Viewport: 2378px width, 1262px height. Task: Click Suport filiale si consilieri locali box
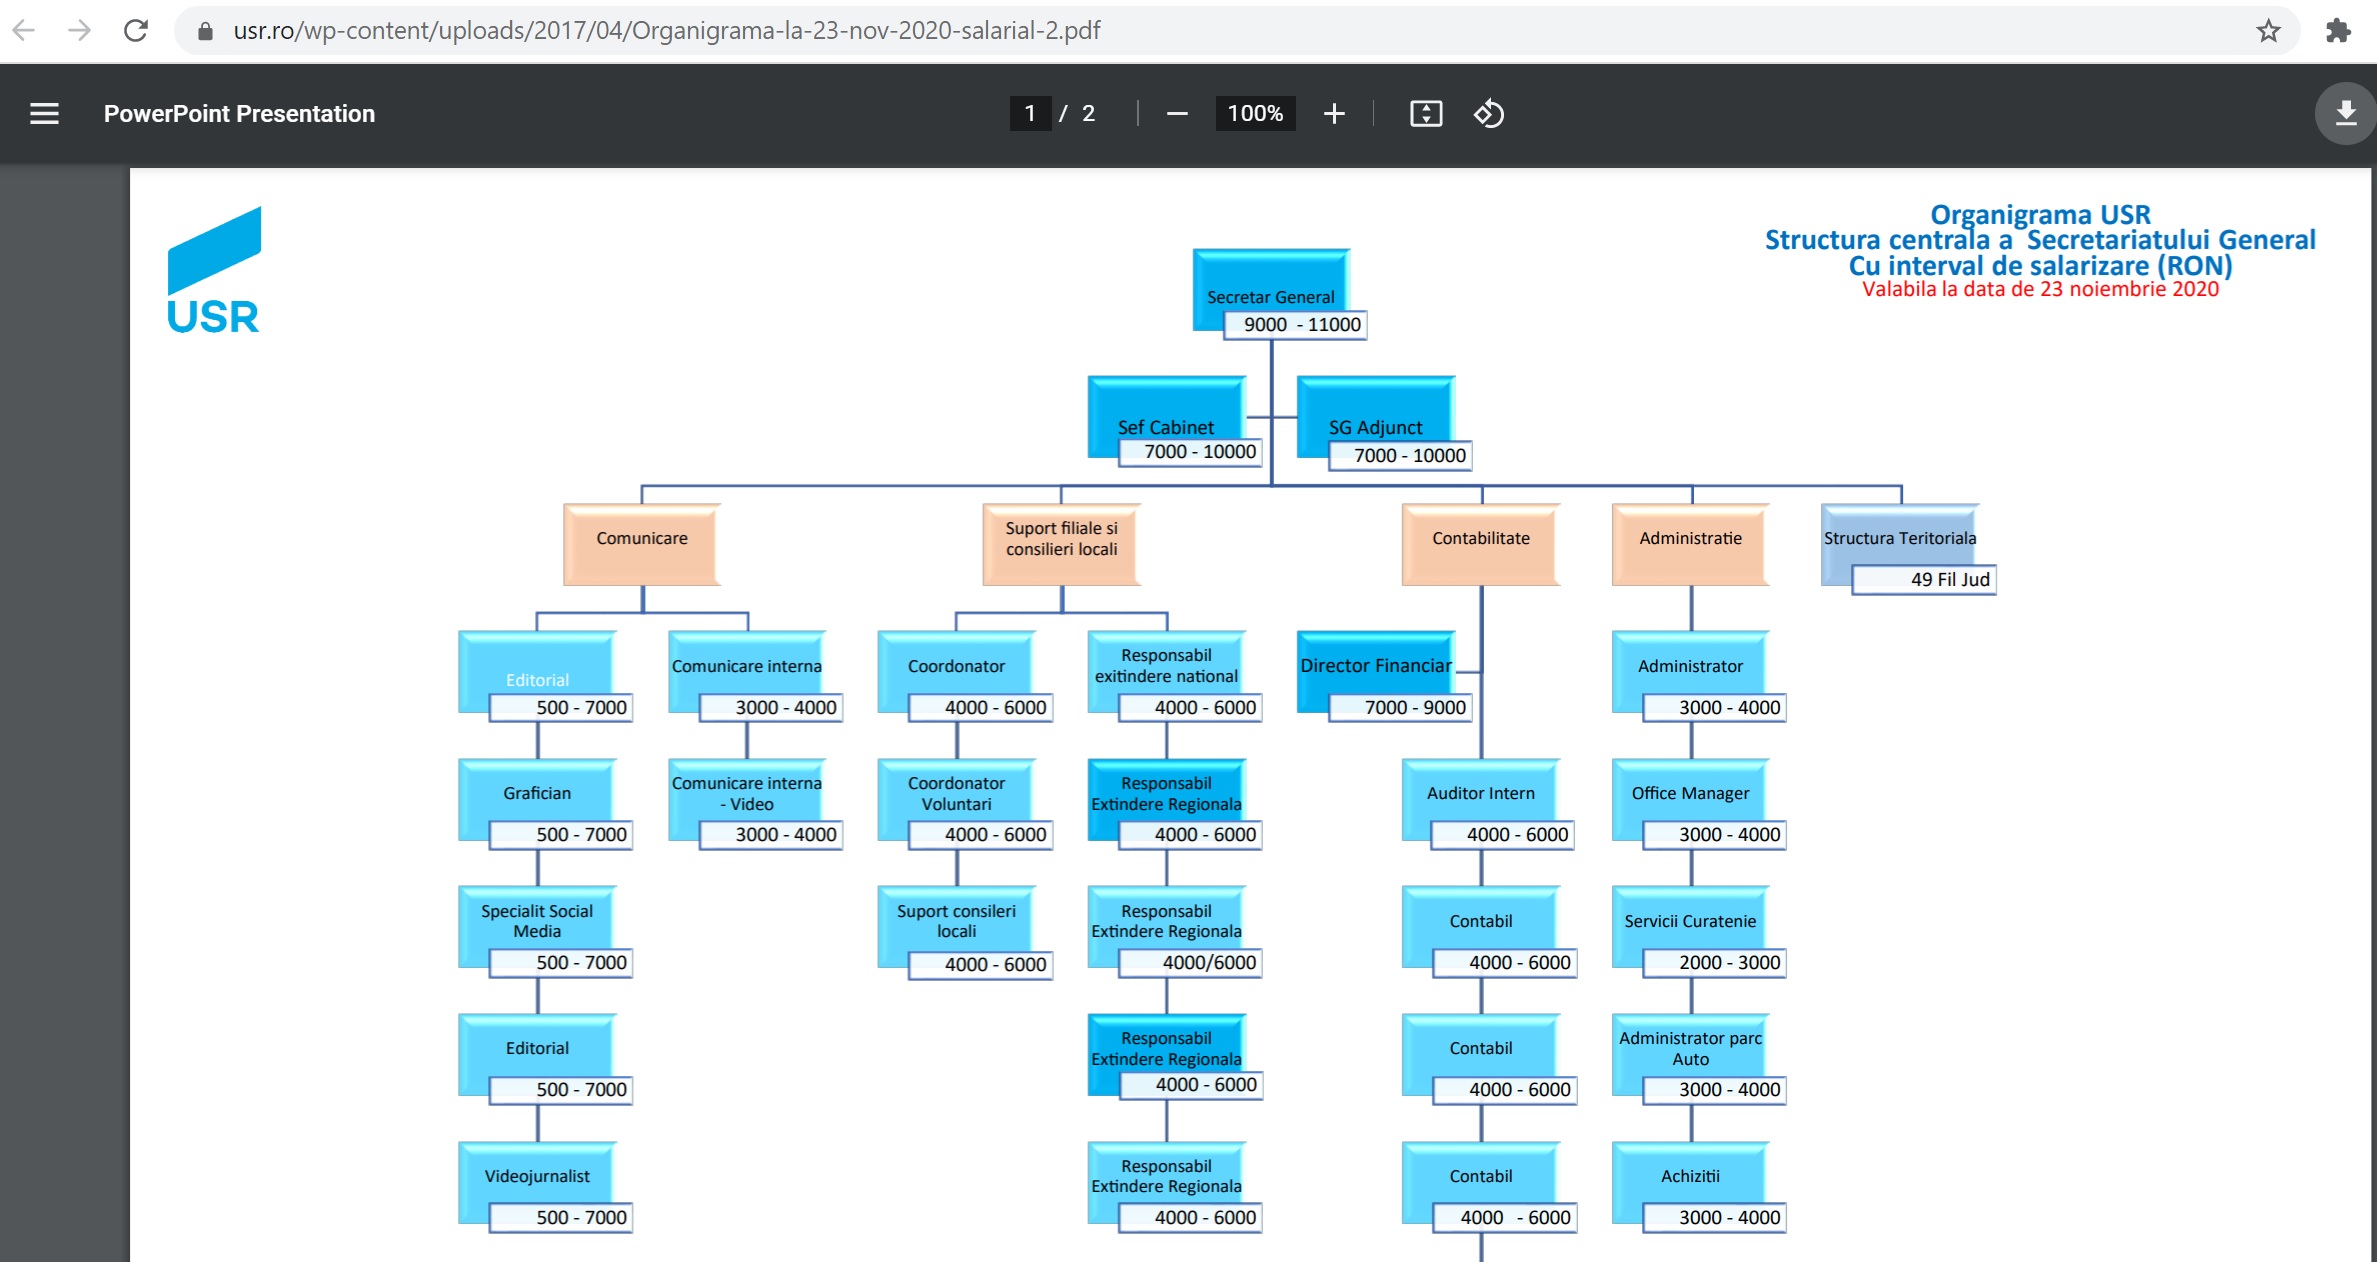pos(1061,544)
